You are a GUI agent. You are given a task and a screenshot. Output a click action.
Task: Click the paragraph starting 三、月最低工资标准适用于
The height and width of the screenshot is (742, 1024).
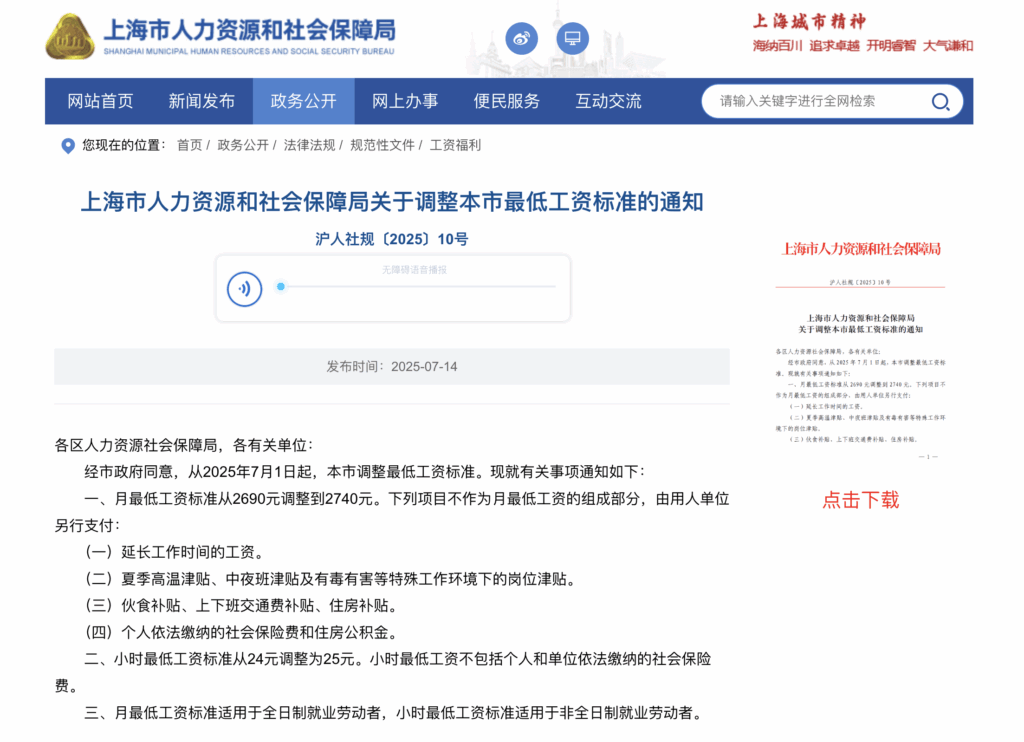click(396, 713)
